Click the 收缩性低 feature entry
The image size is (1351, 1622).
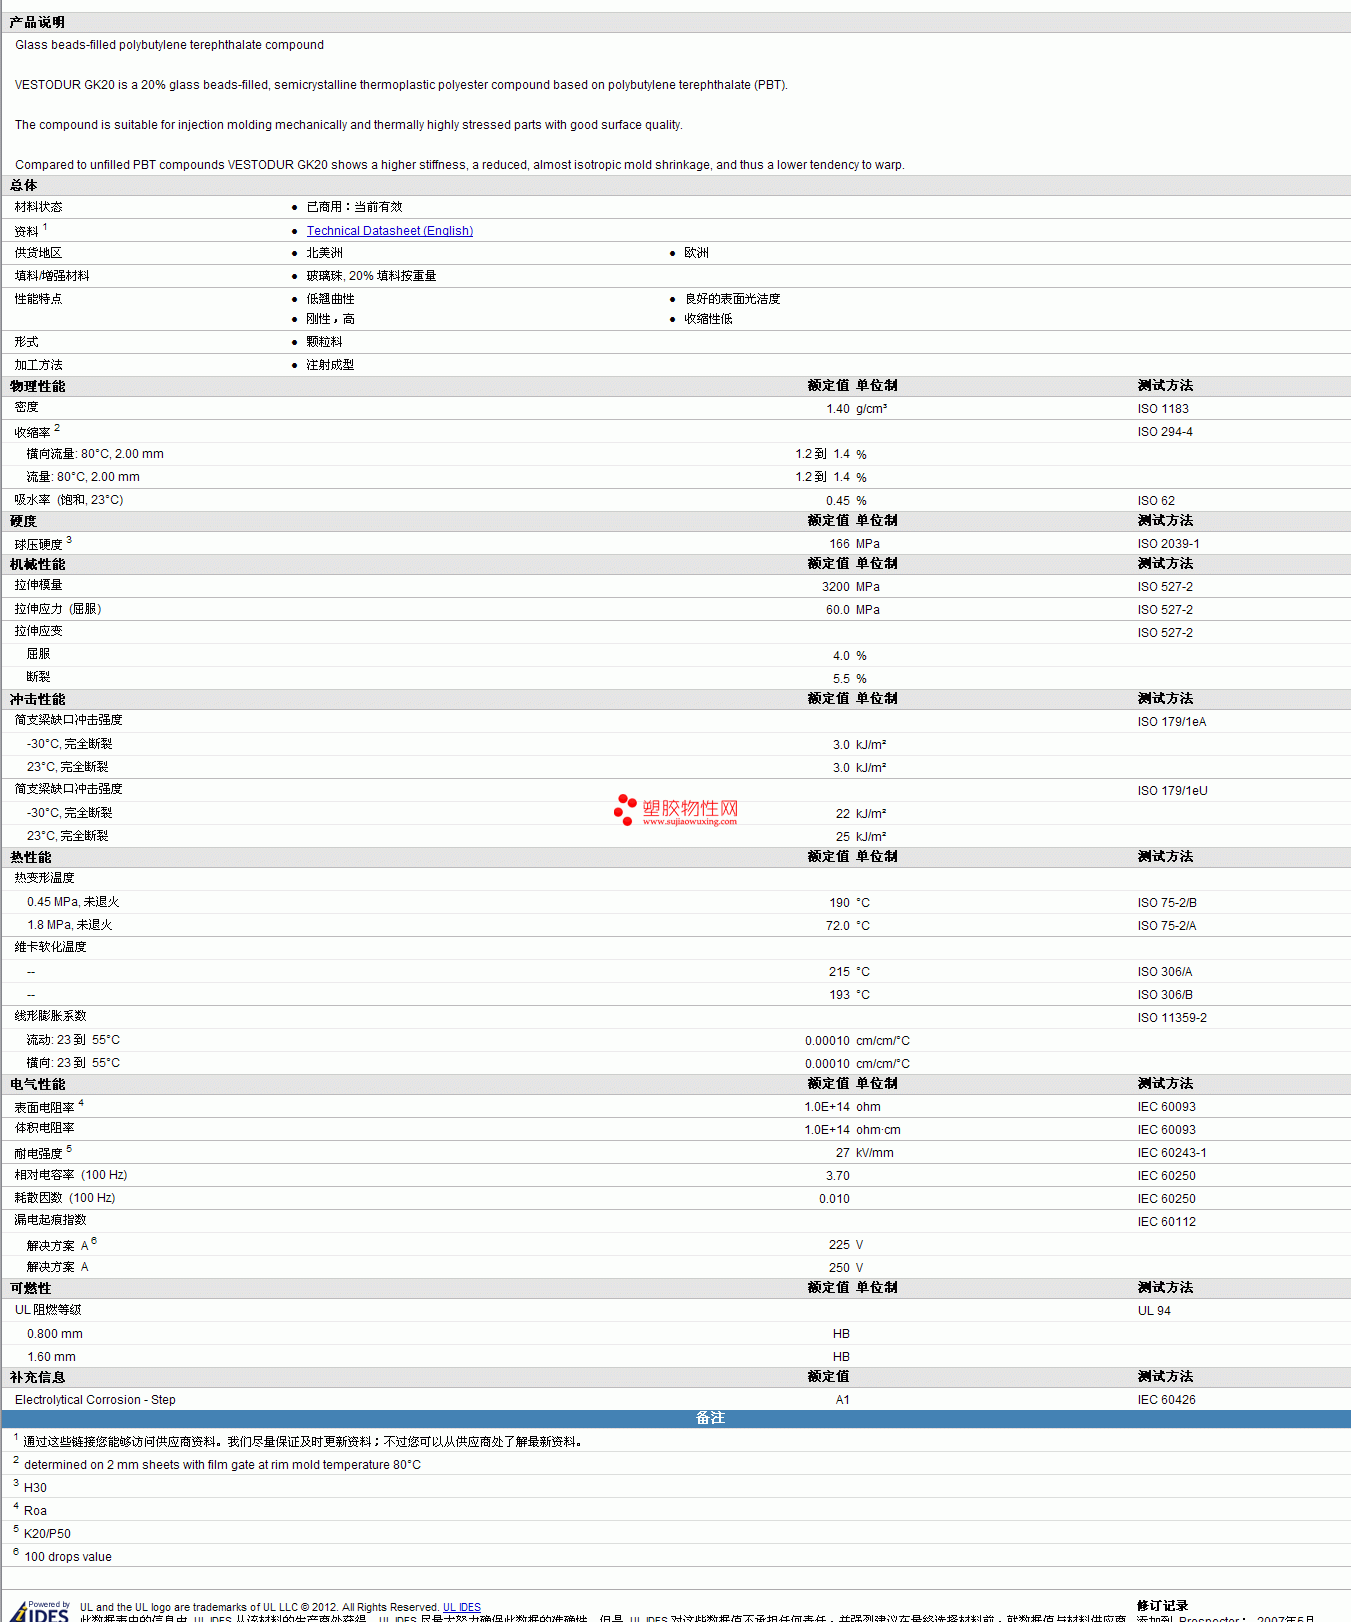[708, 319]
